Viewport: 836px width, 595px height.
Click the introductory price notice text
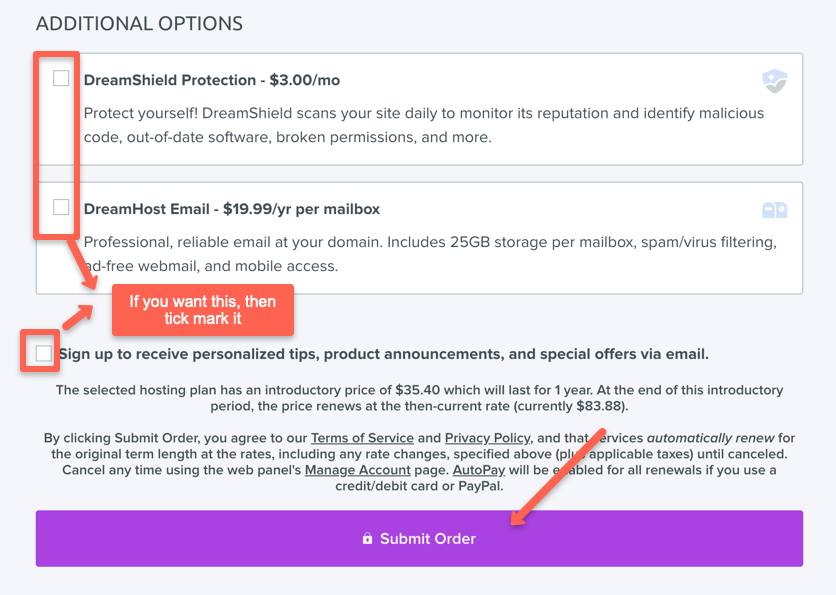tap(418, 398)
